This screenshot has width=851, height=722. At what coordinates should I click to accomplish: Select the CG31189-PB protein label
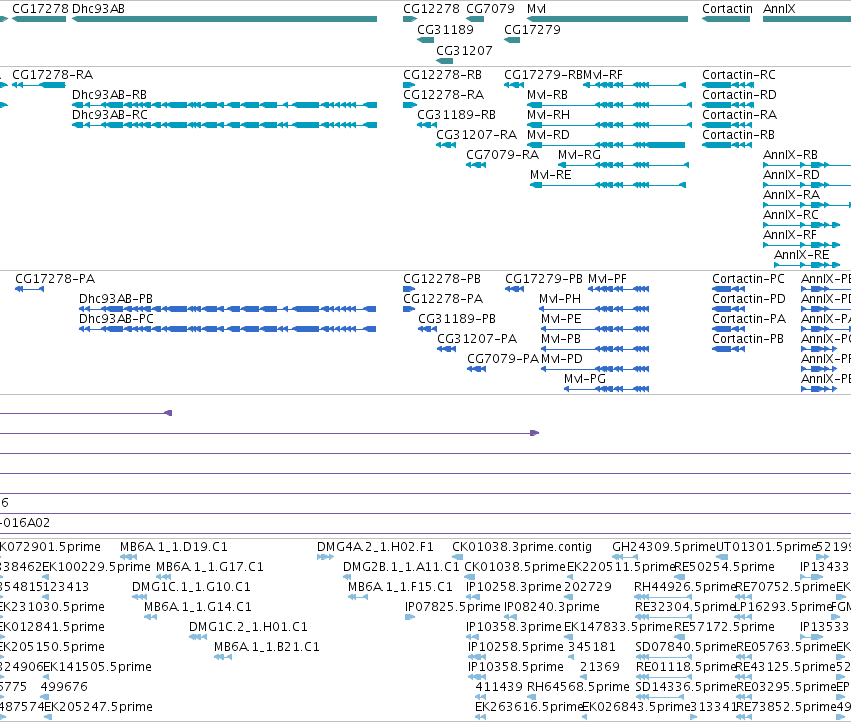click(457, 319)
